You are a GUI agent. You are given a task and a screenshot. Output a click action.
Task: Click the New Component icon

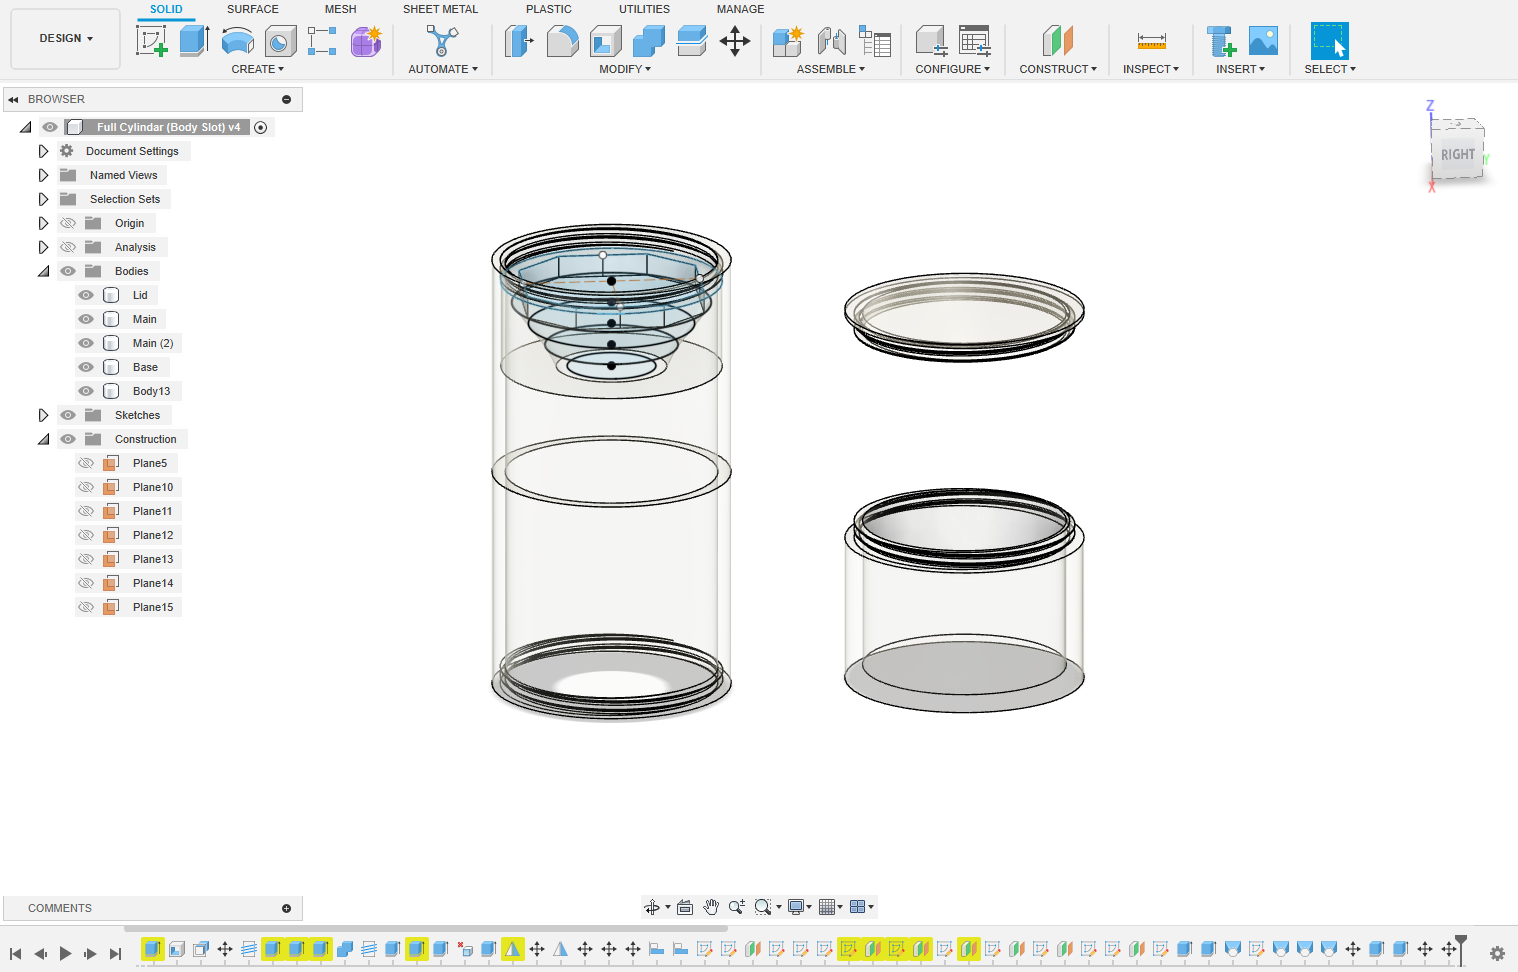[x=788, y=41]
